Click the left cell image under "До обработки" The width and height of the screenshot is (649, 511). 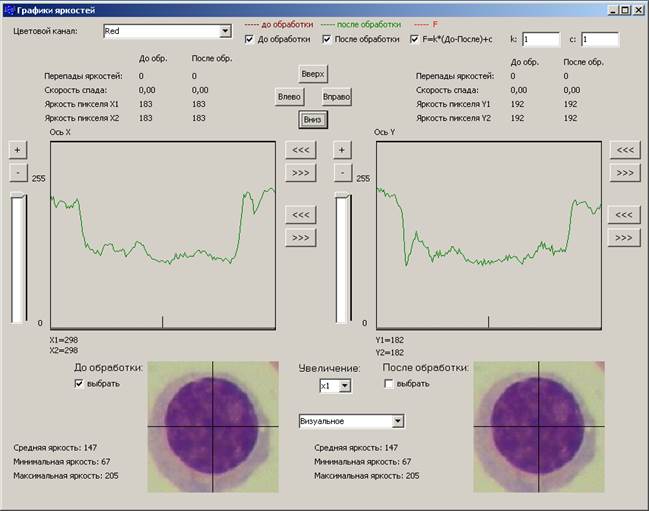pyautogui.click(x=214, y=427)
